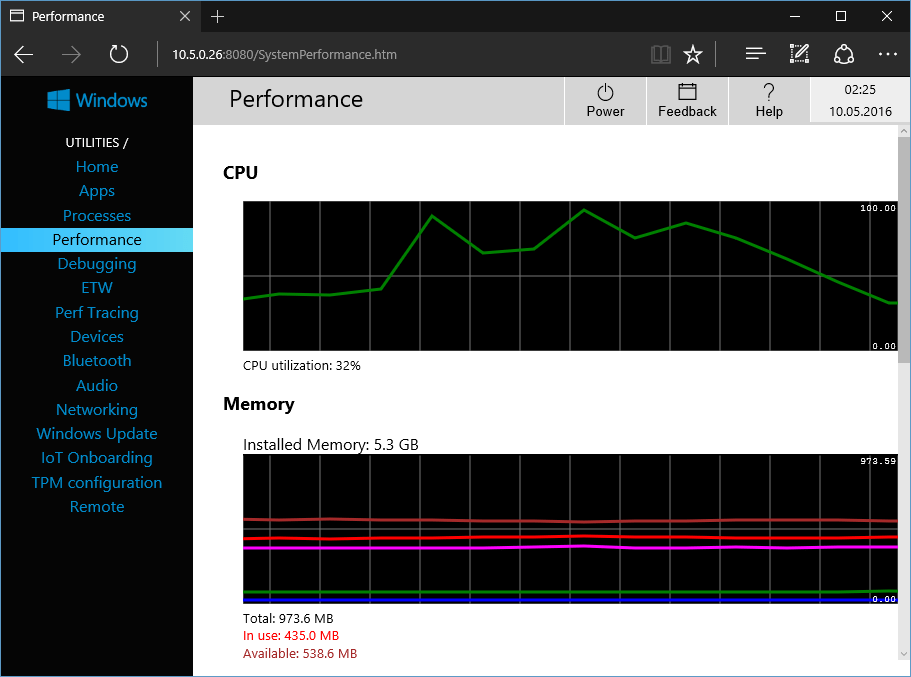Image resolution: width=911 pixels, height=677 pixels.
Task: Click the Share icon in toolbar
Action: point(843,54)
